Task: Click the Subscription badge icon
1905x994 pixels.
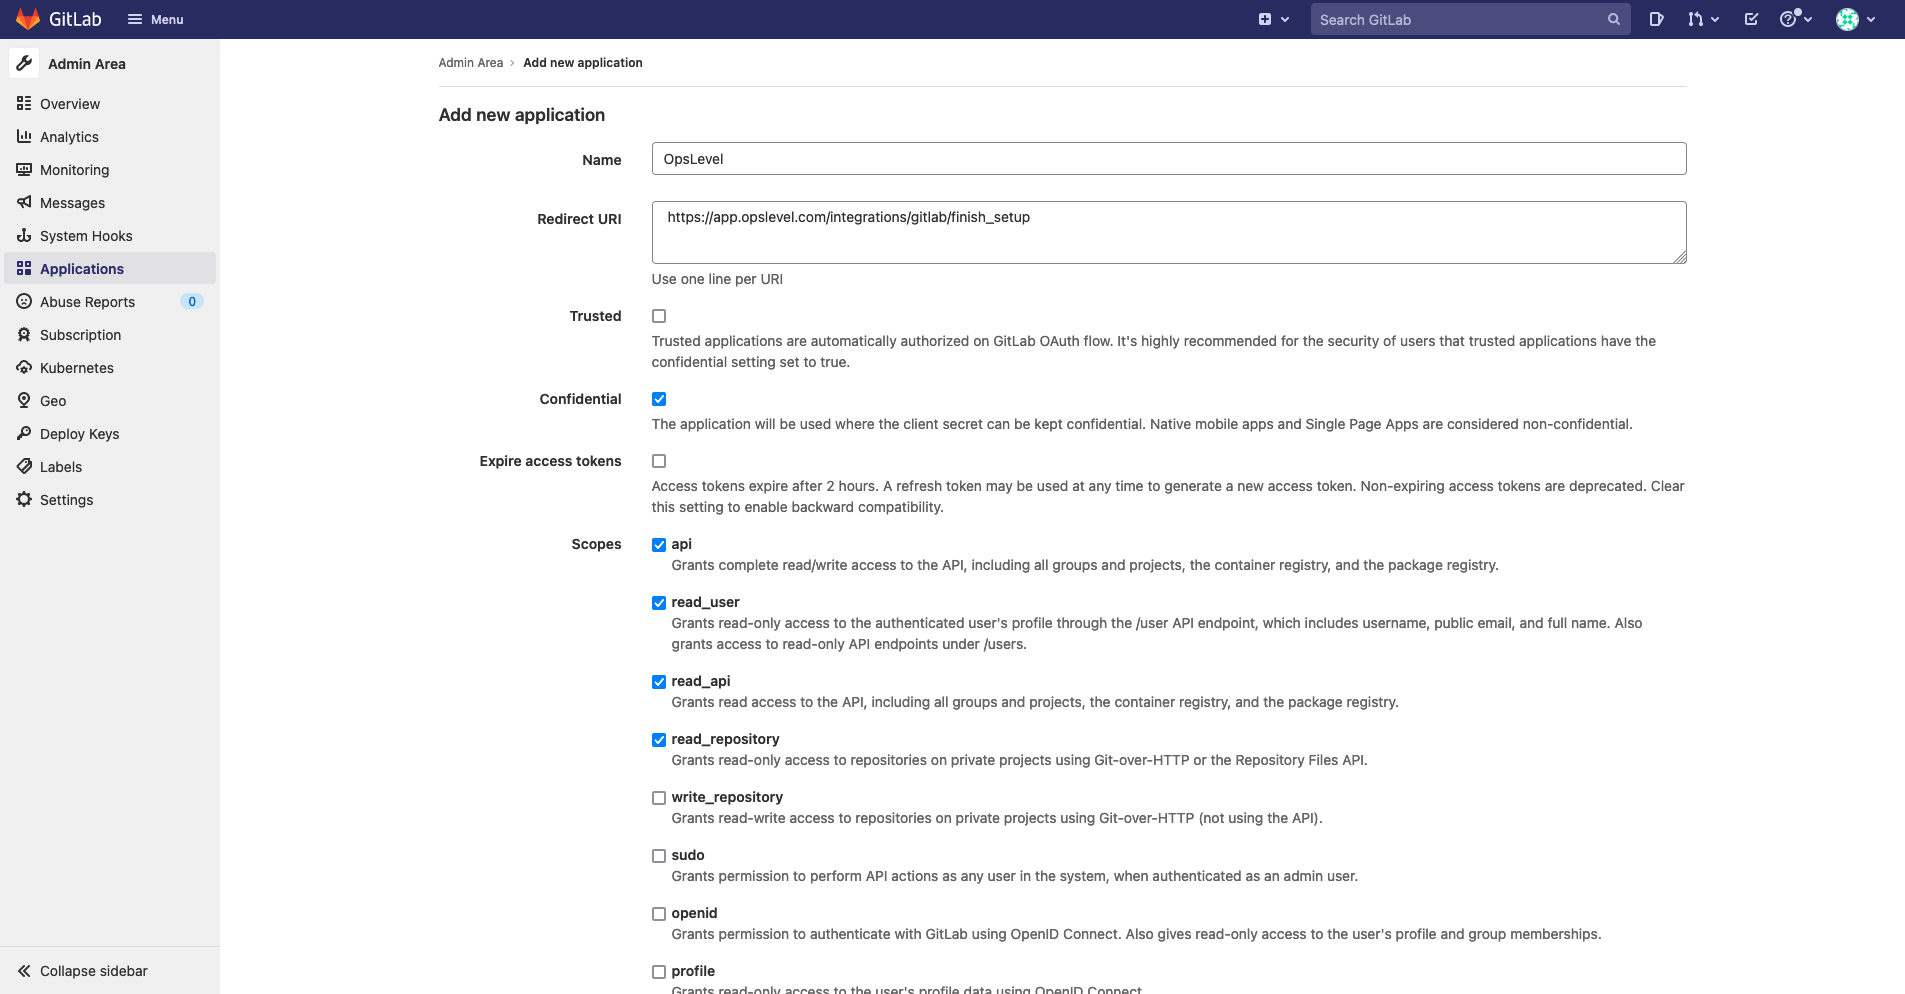Action: [24, 334]
